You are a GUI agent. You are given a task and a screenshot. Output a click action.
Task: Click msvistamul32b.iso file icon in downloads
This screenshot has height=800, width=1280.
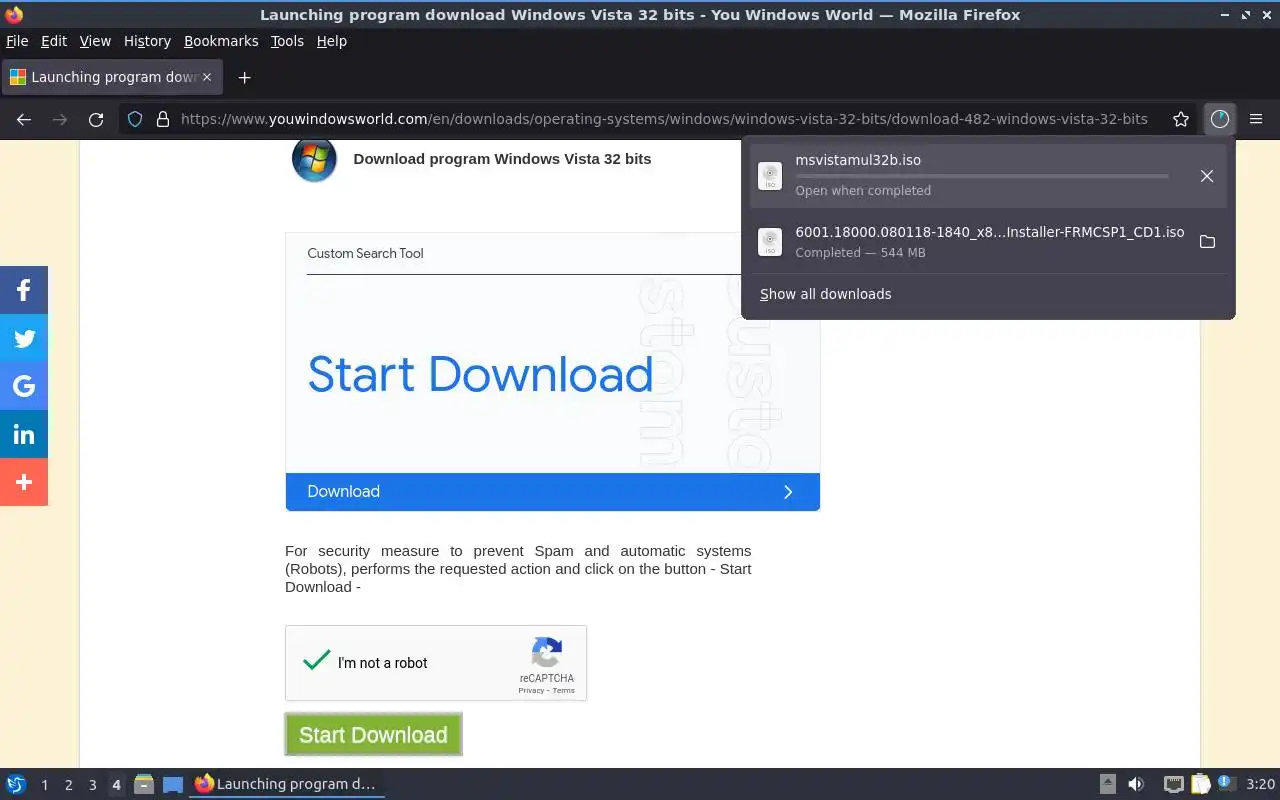tap(770, 176)
